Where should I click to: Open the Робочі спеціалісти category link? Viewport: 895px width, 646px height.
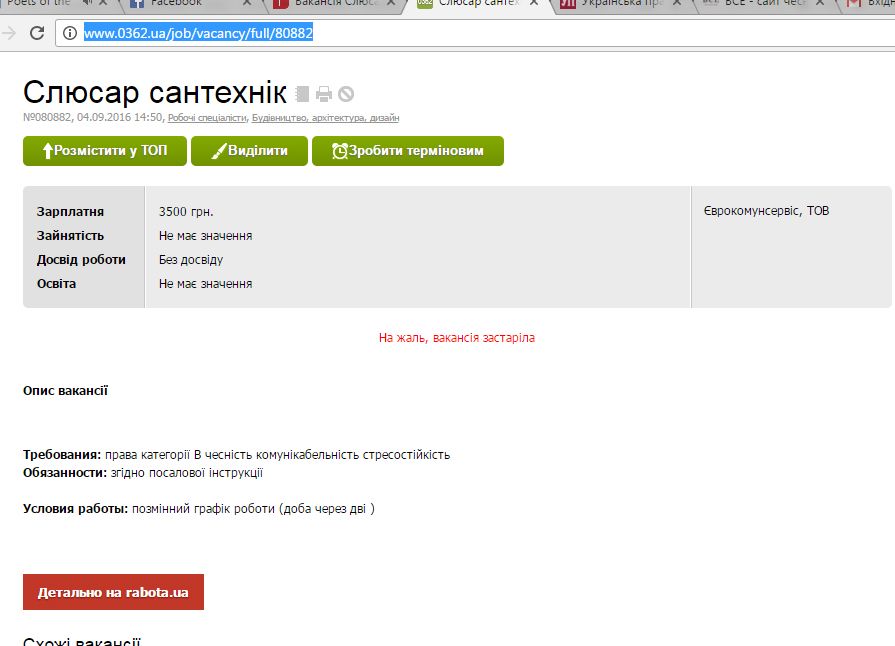coord(207,118)
